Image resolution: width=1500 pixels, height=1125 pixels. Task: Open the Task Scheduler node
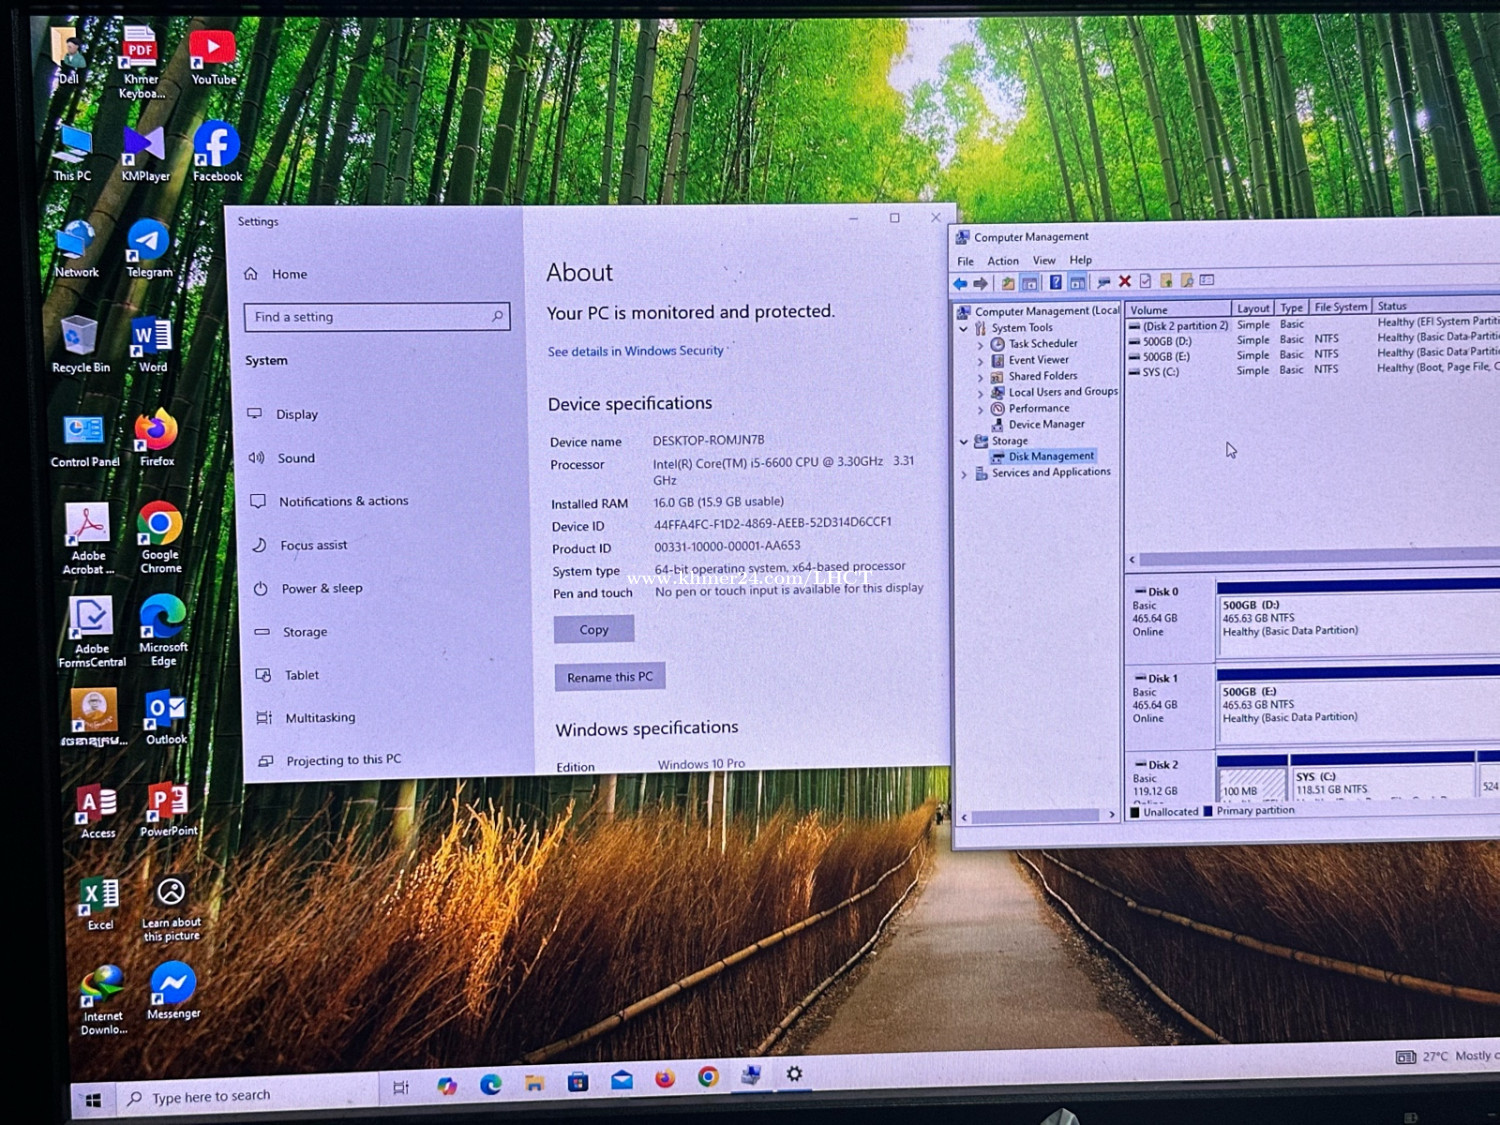[x=1043, y=343]
